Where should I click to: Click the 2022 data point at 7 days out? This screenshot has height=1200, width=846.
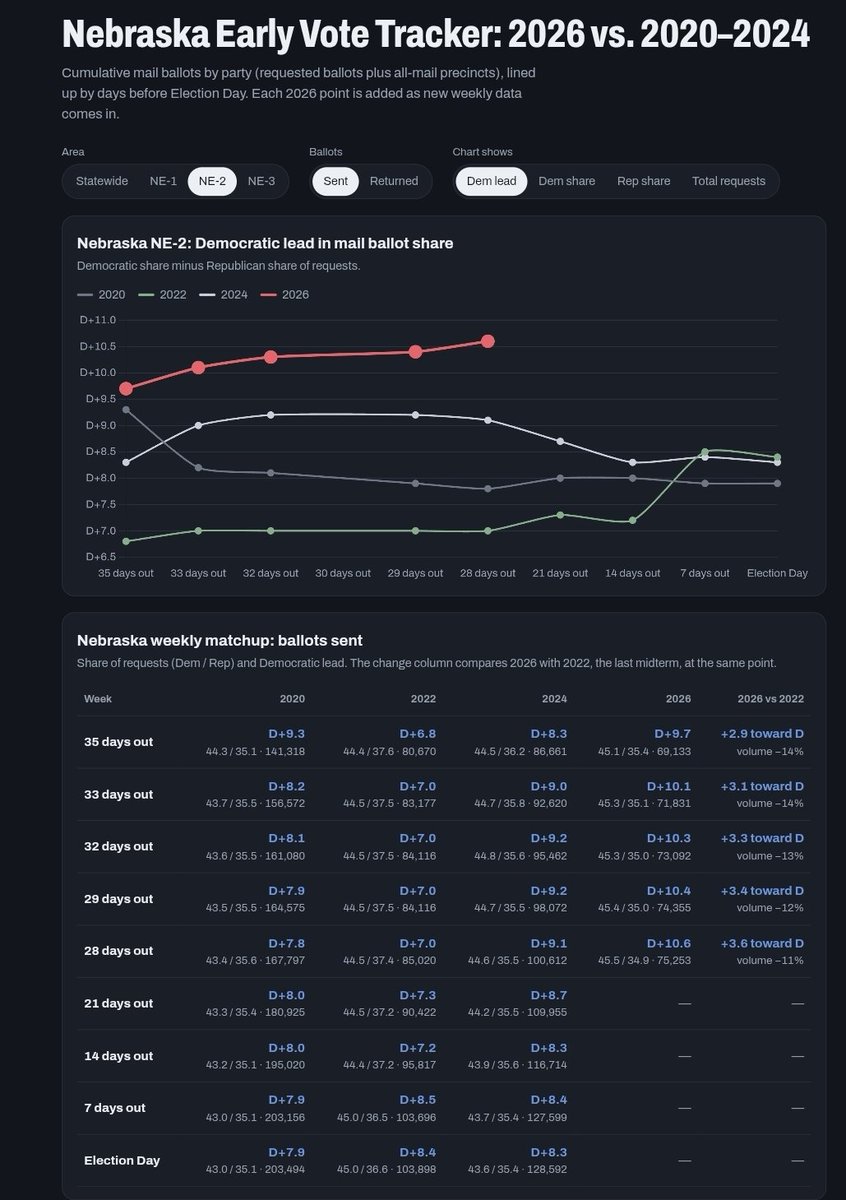click(x=705, y=452)
